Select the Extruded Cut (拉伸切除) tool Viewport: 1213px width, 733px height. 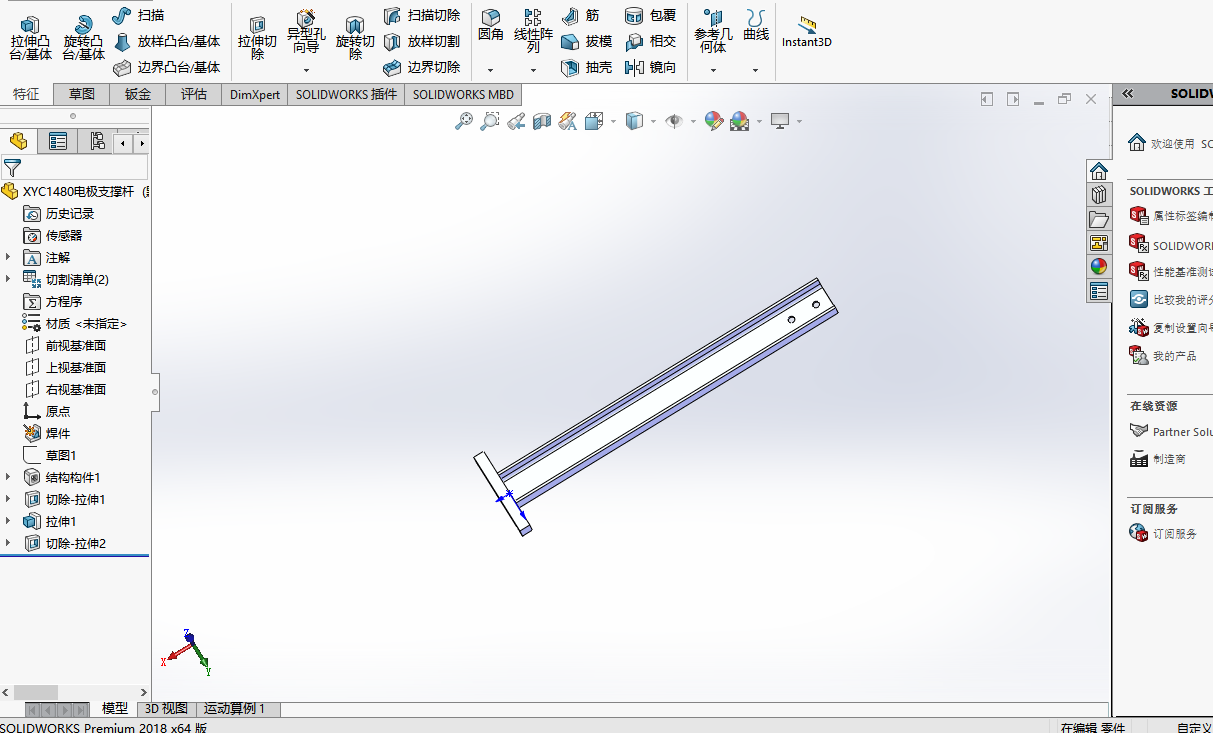257,38
